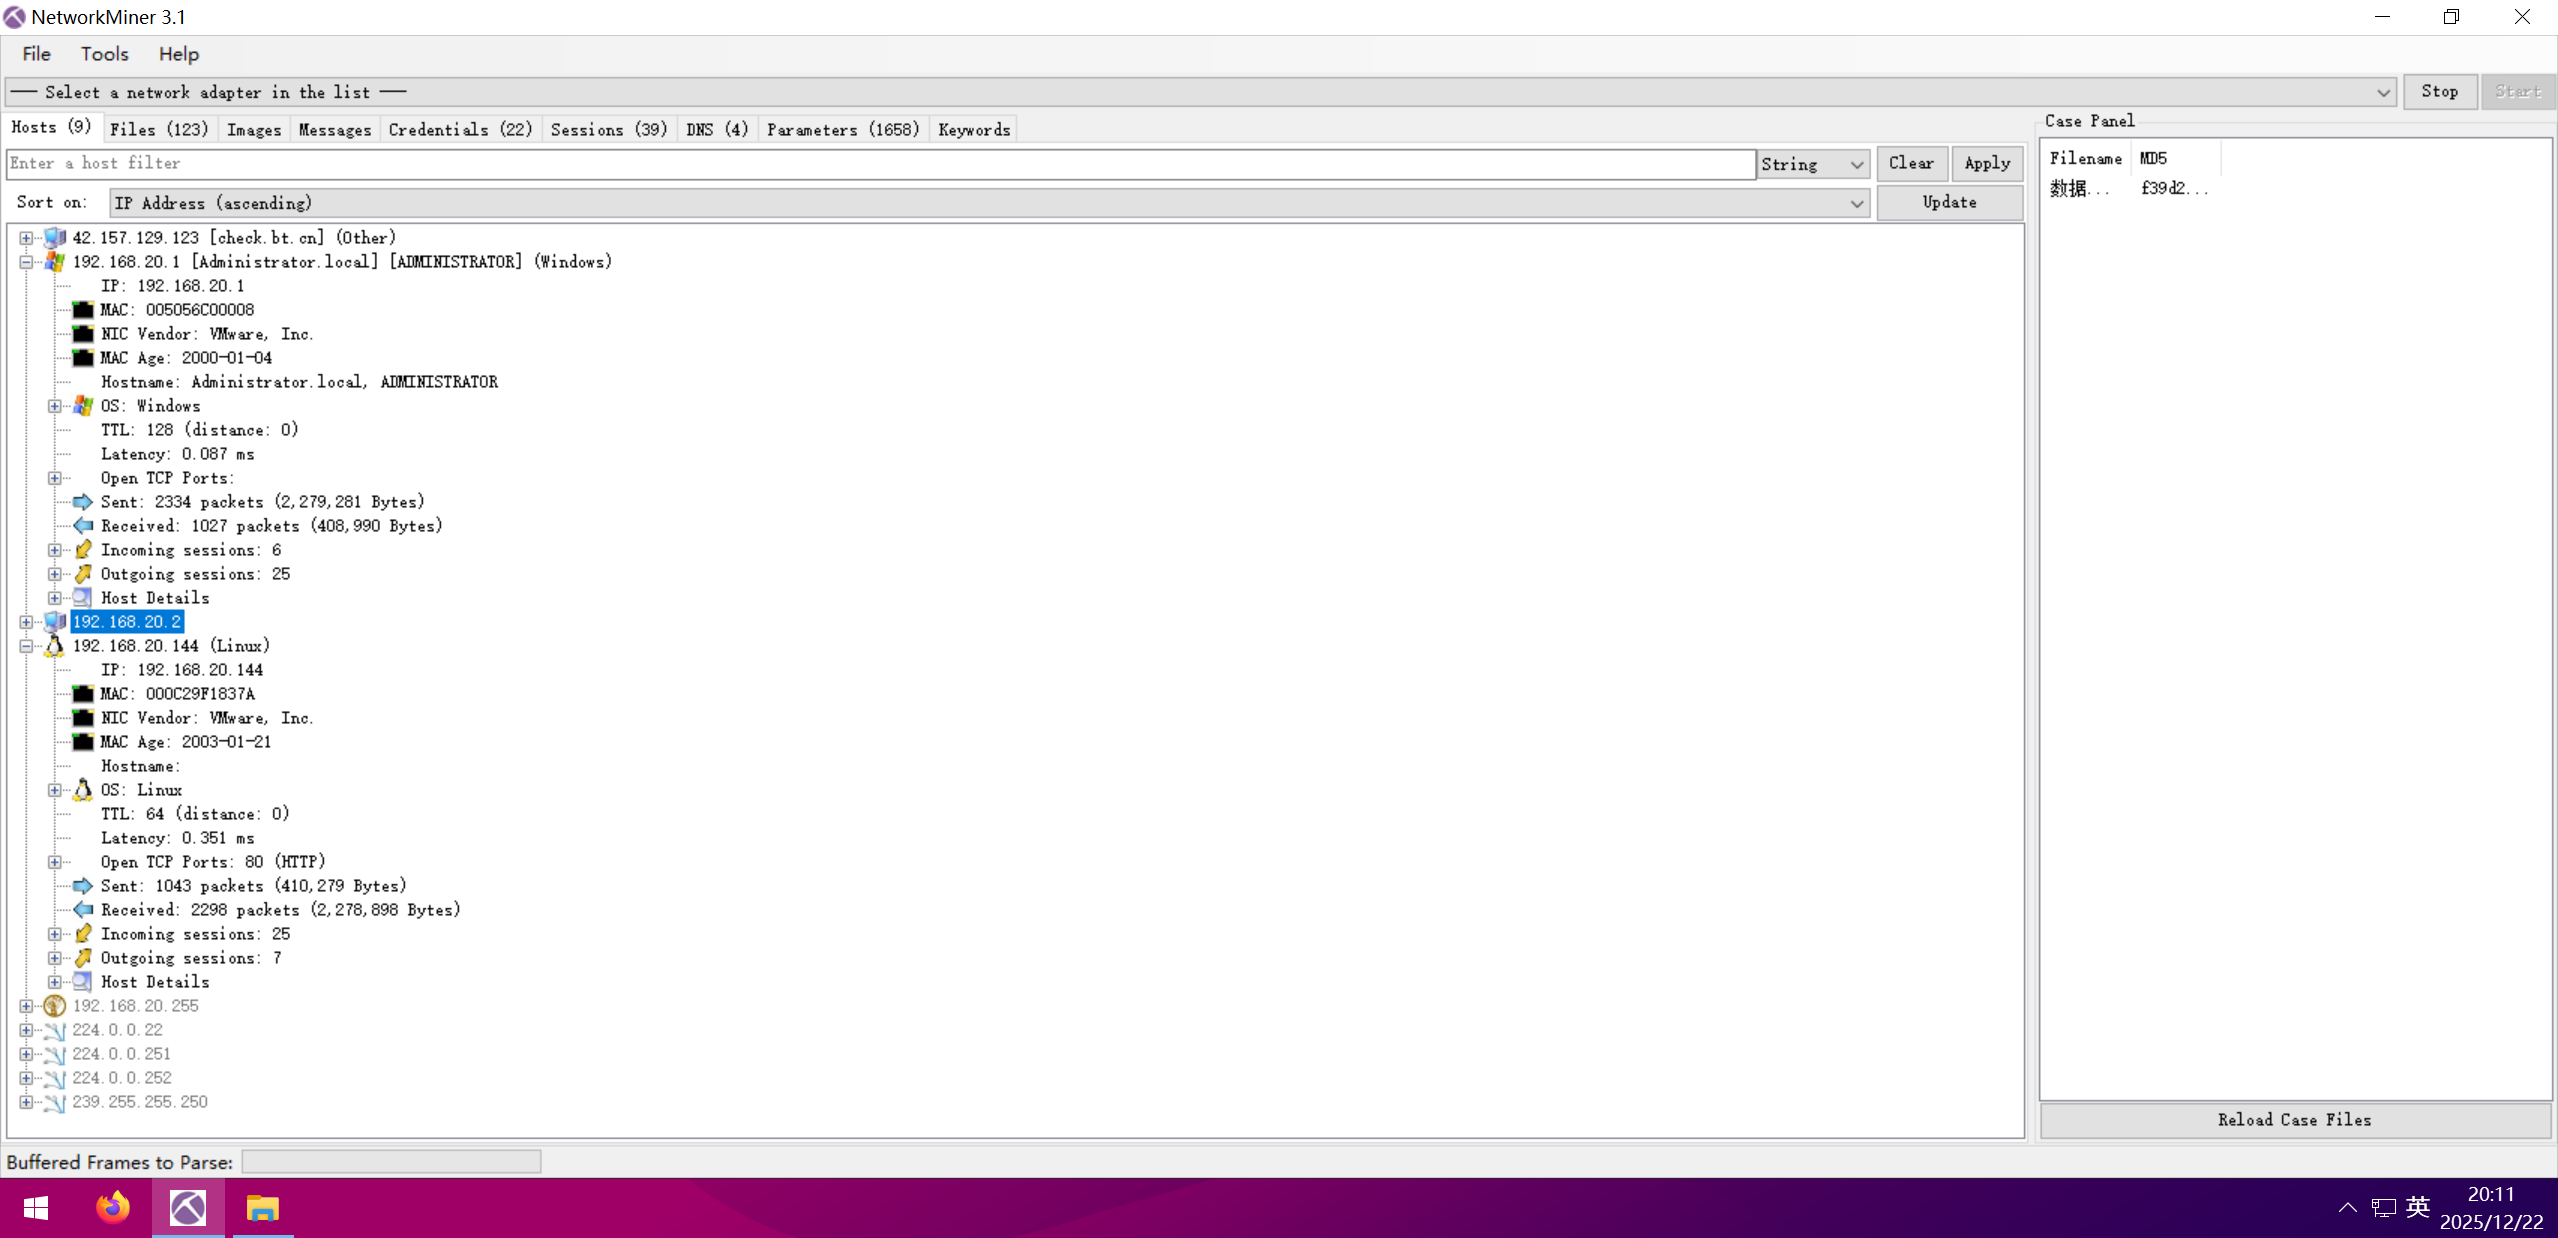Click the Clear filter button
The width and height of the screenshot is (2558, 1238).
click(1911, 163)
